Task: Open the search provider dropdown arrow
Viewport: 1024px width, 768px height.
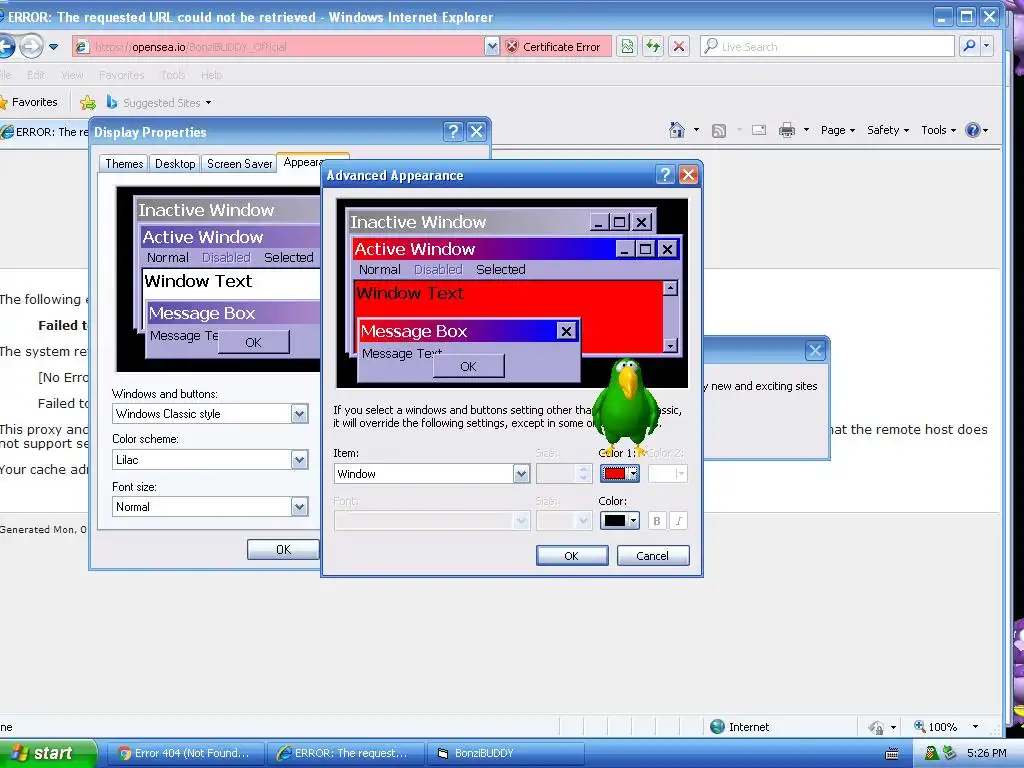Action: 987,46
